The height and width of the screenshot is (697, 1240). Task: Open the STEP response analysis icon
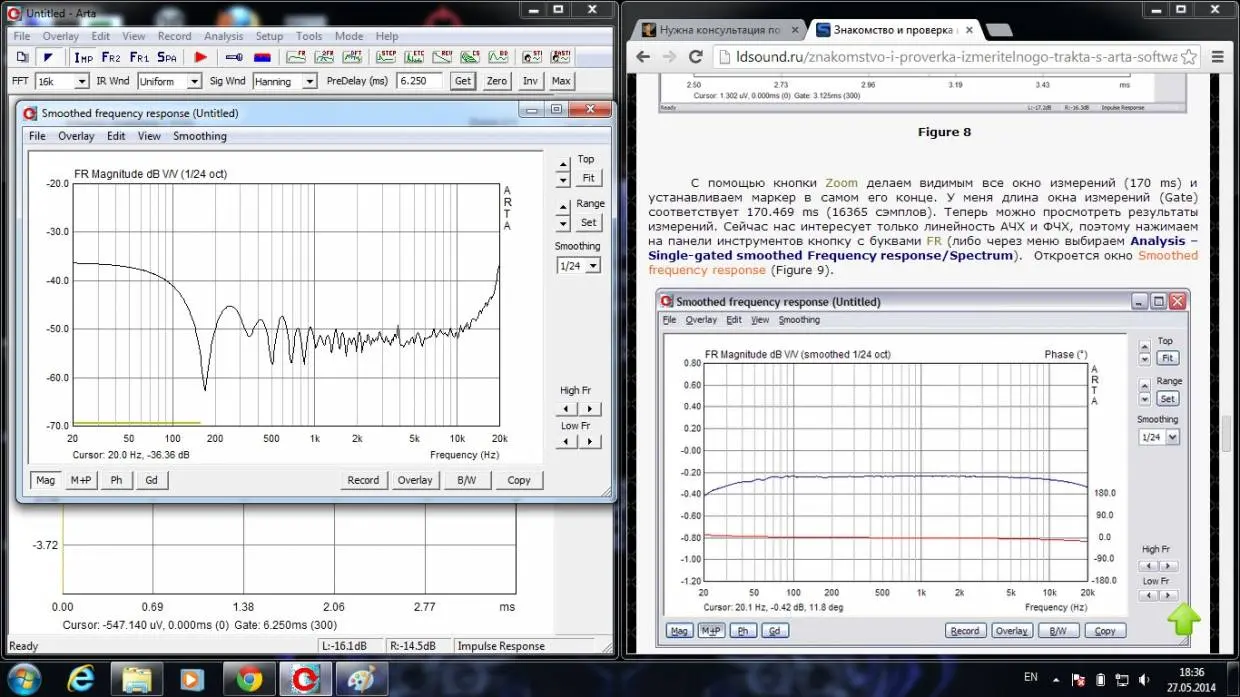pyautogui.click(x=387, y=57)
